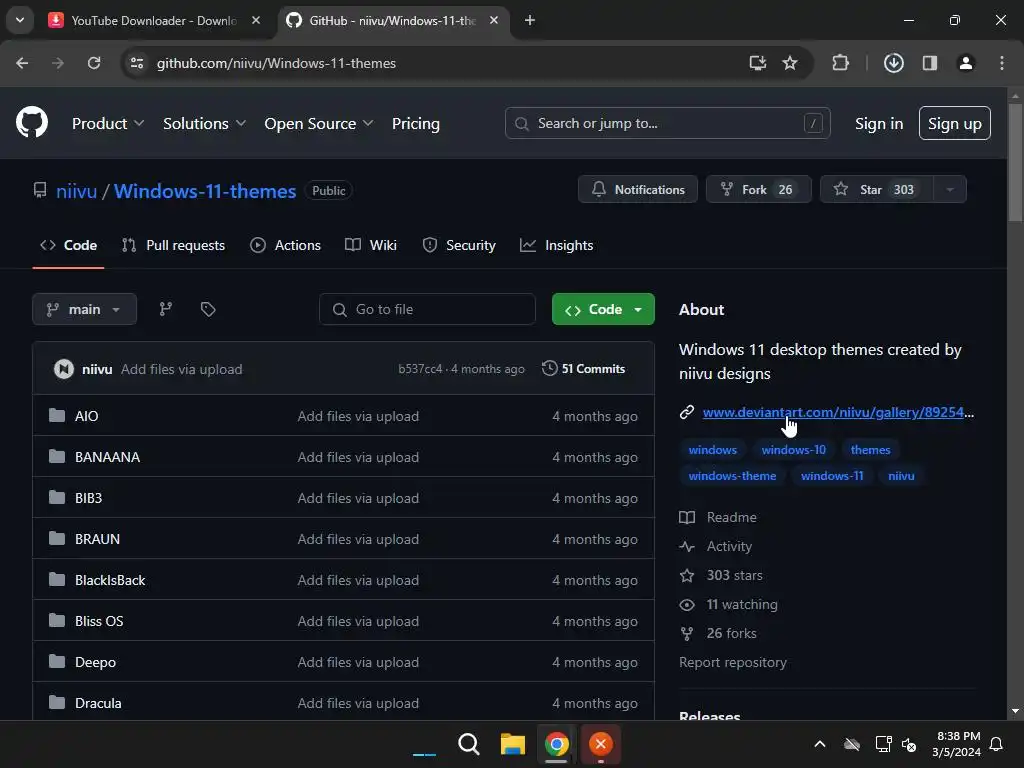Open Security tab
The height and width of the screenshot is (768, 1024).
(459, 246)
